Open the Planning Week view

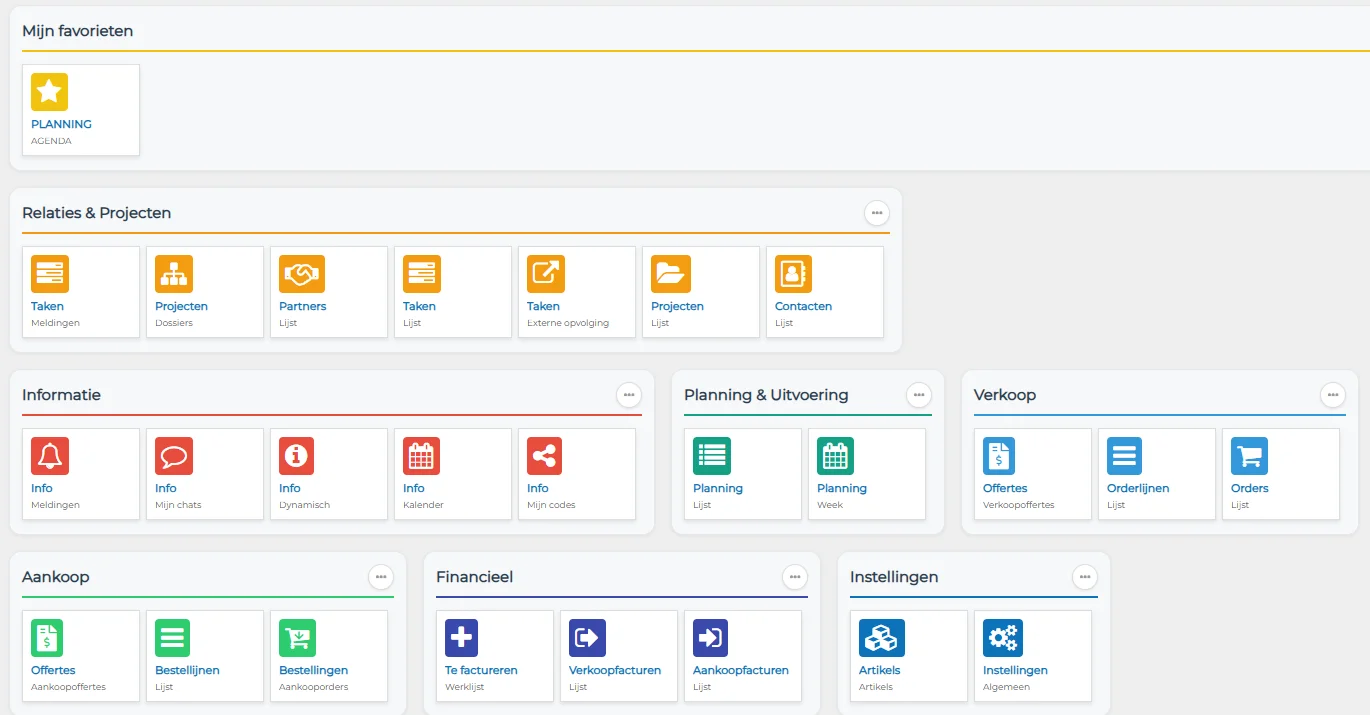(x=867, y=474)
